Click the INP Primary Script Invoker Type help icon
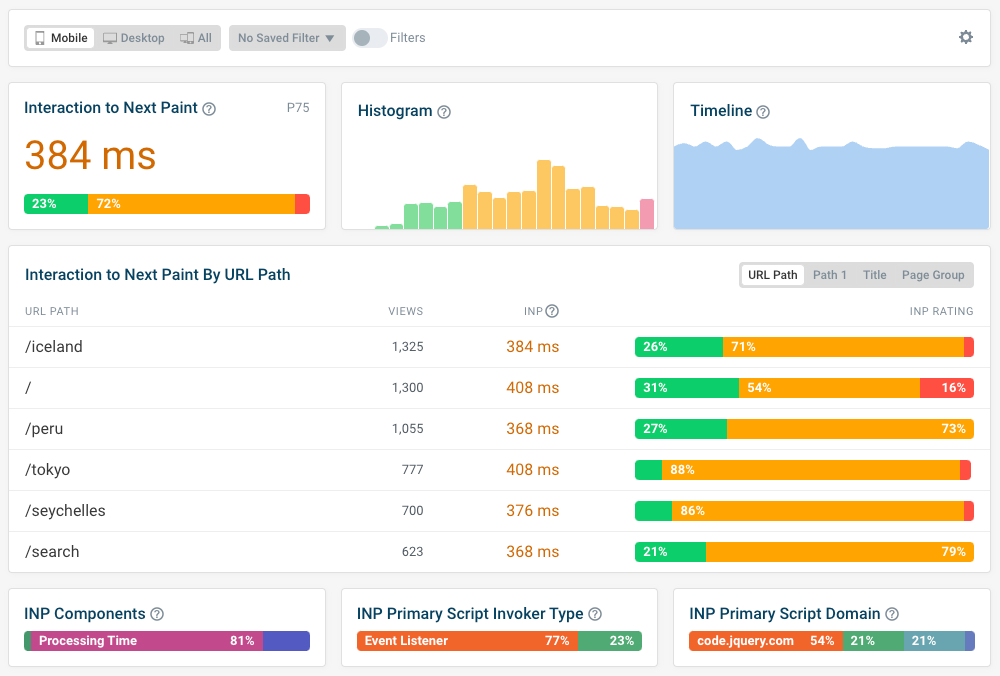This screenshot has height=676, width=1000. (595, 613)
